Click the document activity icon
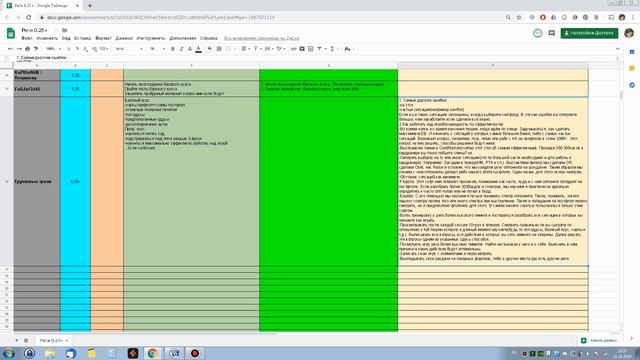Viewport: 640px width, 360px height. point(538,33)
